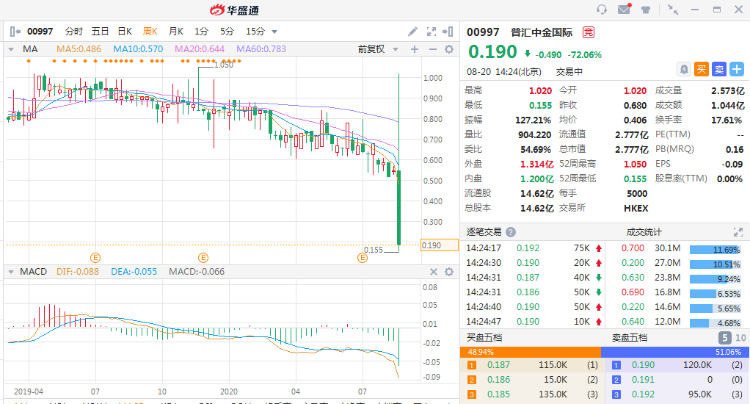This screenshot has width=750, height=404.
Task: Open MA indicator settings gear
Action: [449, 49]
